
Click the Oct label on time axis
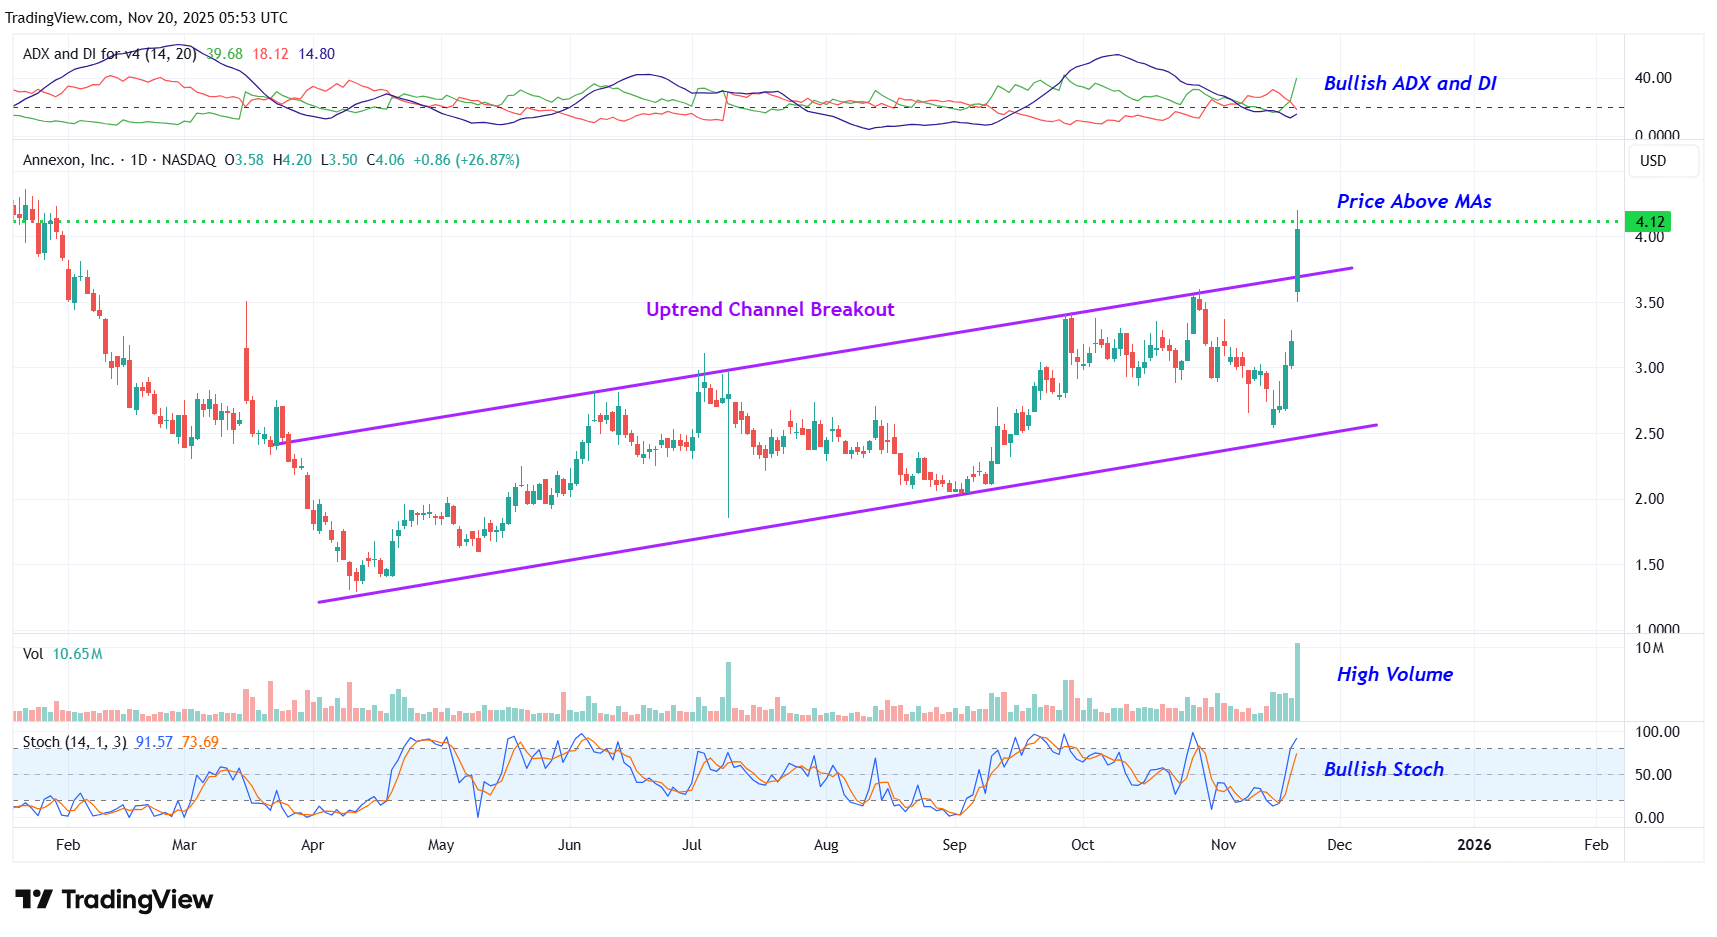(1082, 845)
